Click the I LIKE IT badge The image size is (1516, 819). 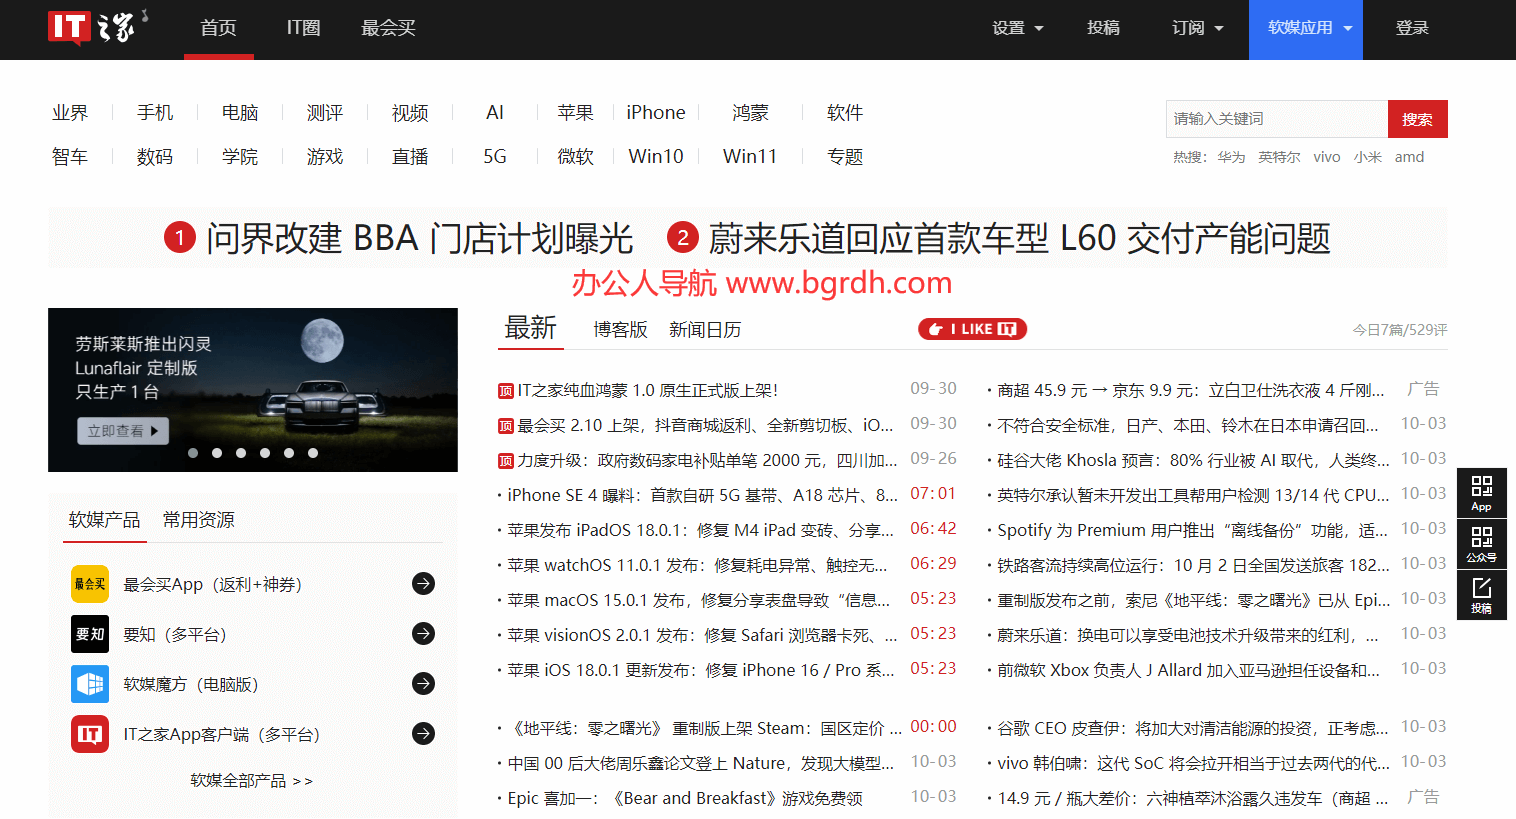tap(973, 329)
